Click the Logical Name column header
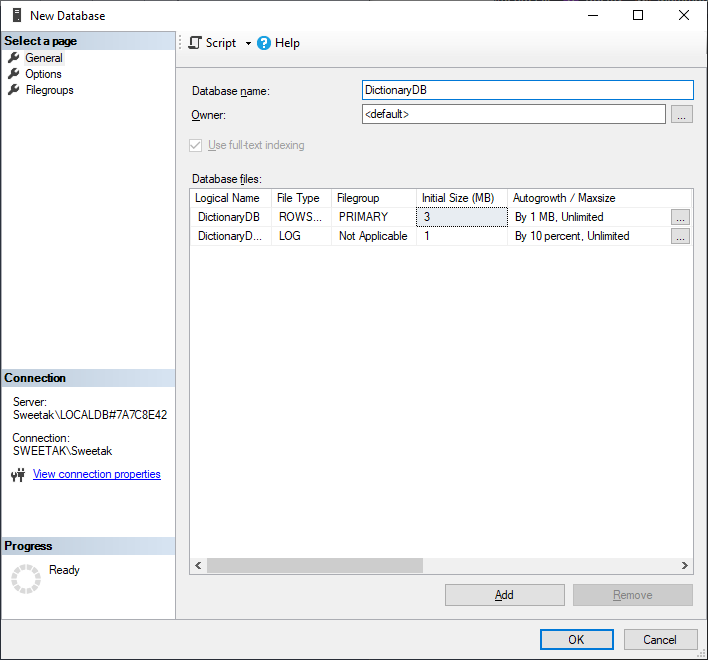The width and height of the screenshot is (708, 660). coord(230,198)
